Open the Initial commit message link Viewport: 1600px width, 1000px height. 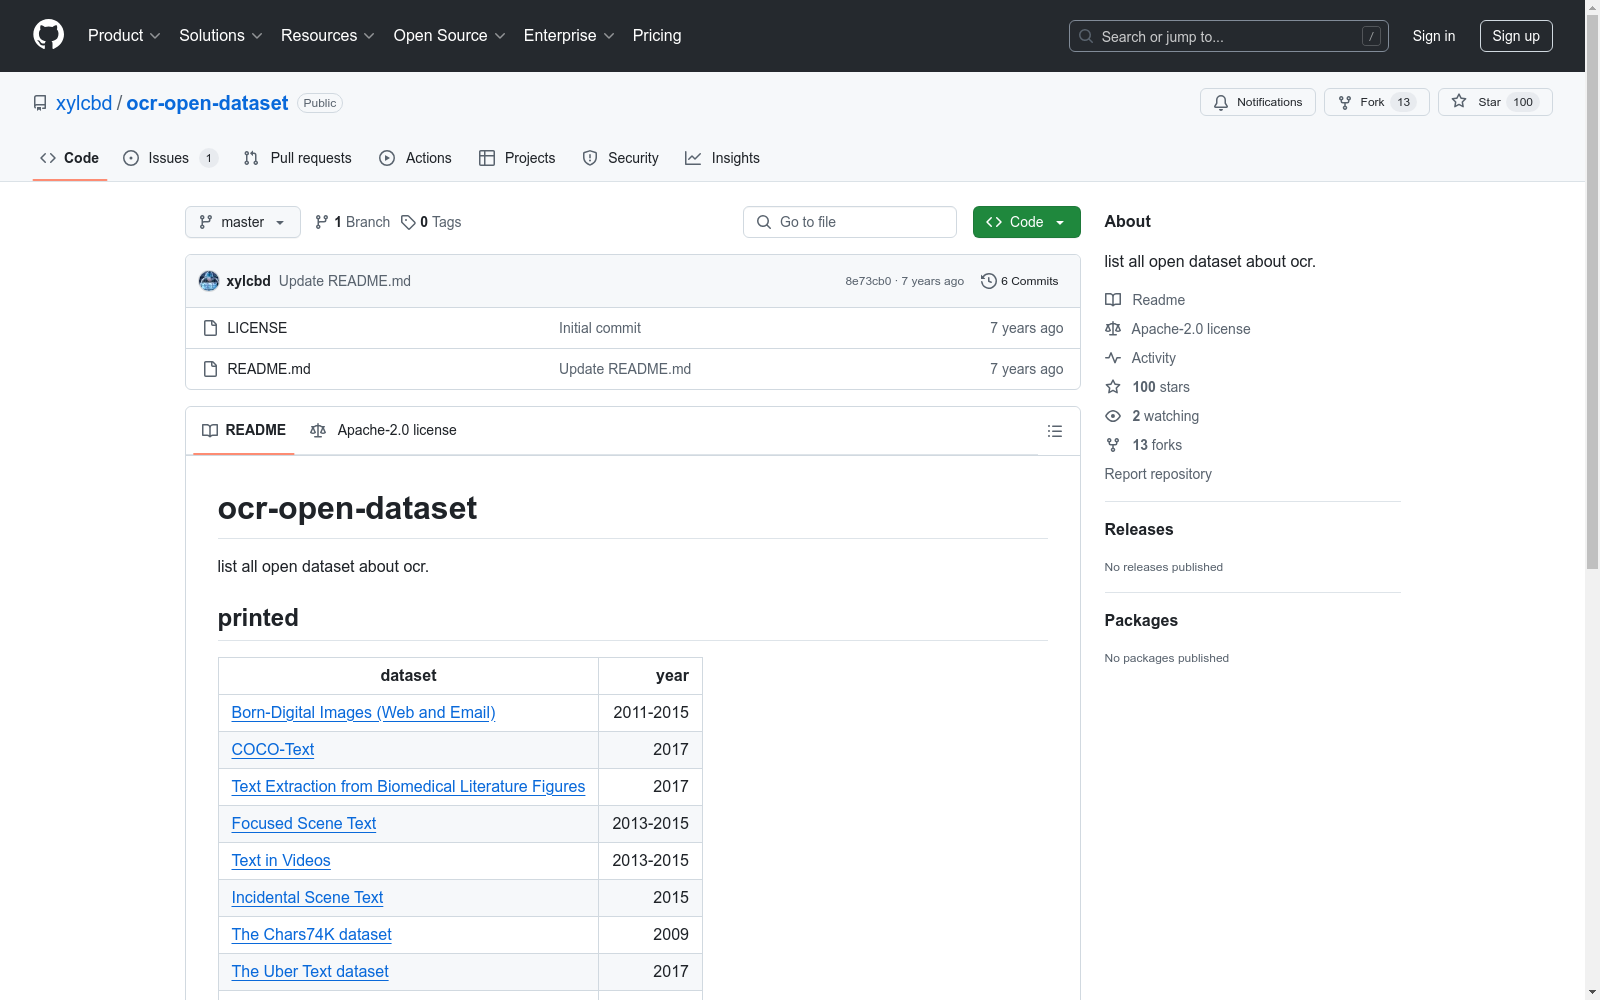coord(600,328)
